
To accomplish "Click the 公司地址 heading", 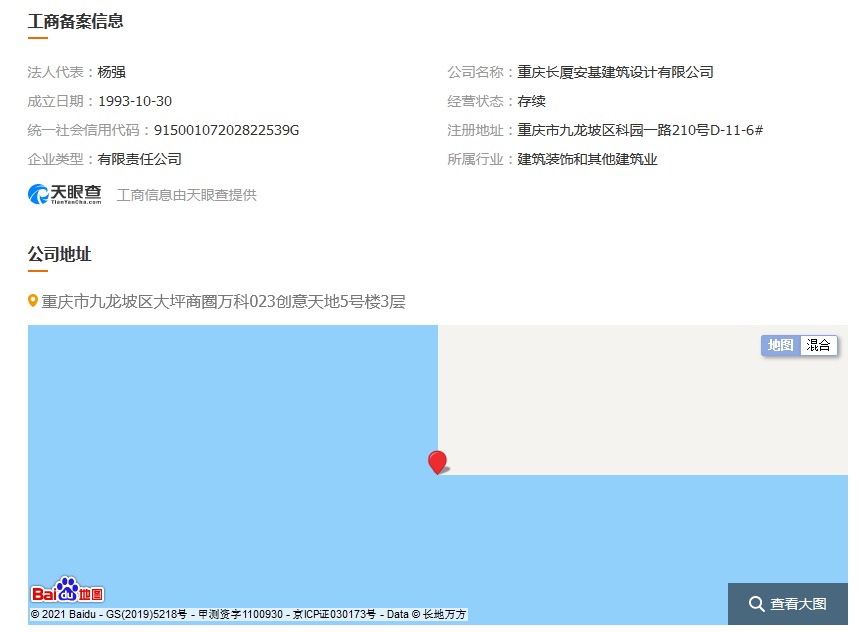I will [60, 254].
